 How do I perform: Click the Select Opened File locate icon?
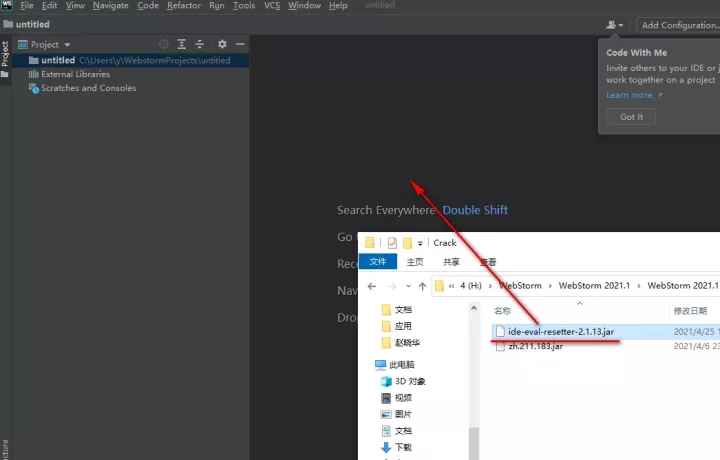[x=164, y=45]
